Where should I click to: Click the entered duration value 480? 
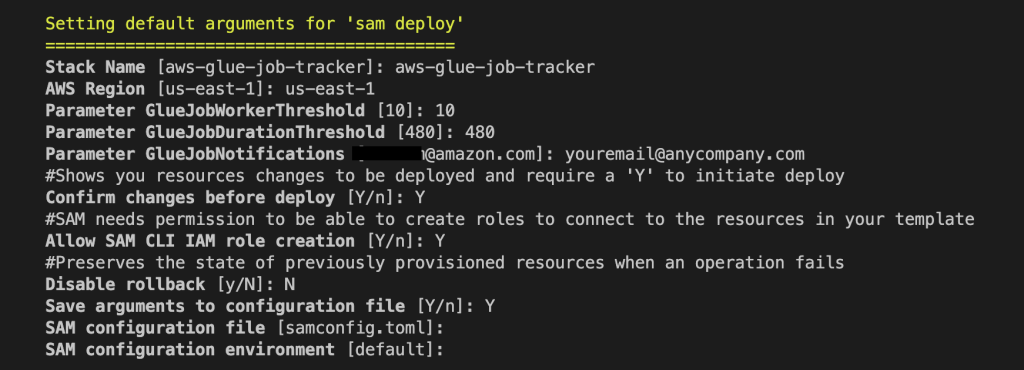(479, 132)
